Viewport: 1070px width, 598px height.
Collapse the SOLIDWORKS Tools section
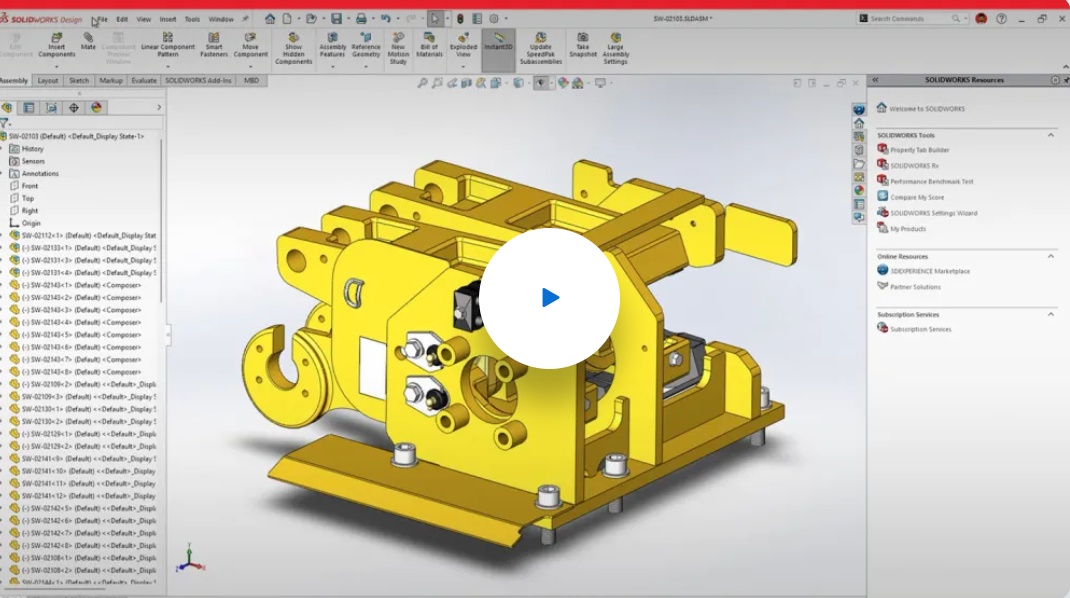[1051, 135]
